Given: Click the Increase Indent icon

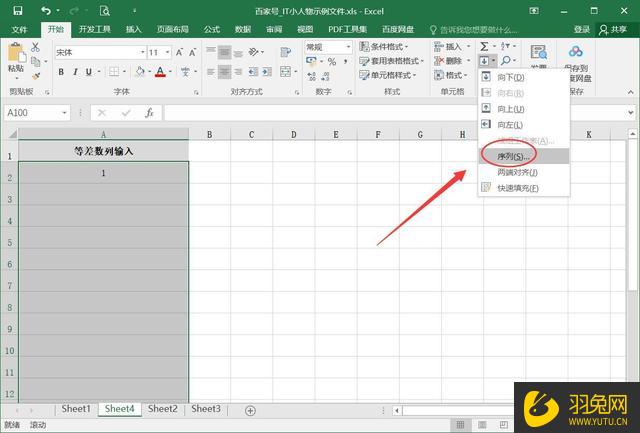Looking at the screenshot, I should click(x=267, y=72).
